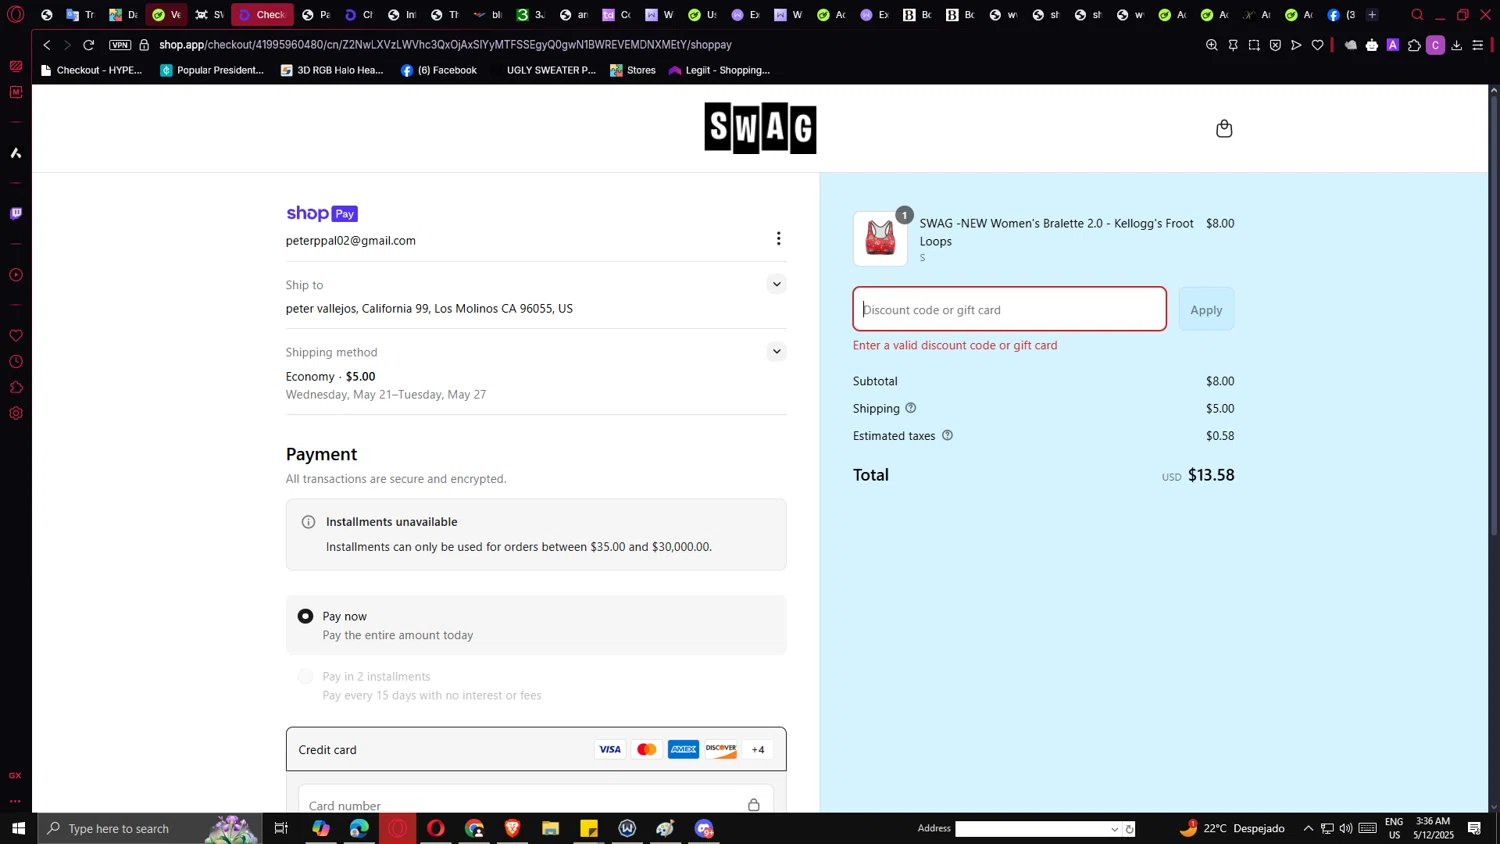Open Brave browser from the taskbar

point(512,828)
